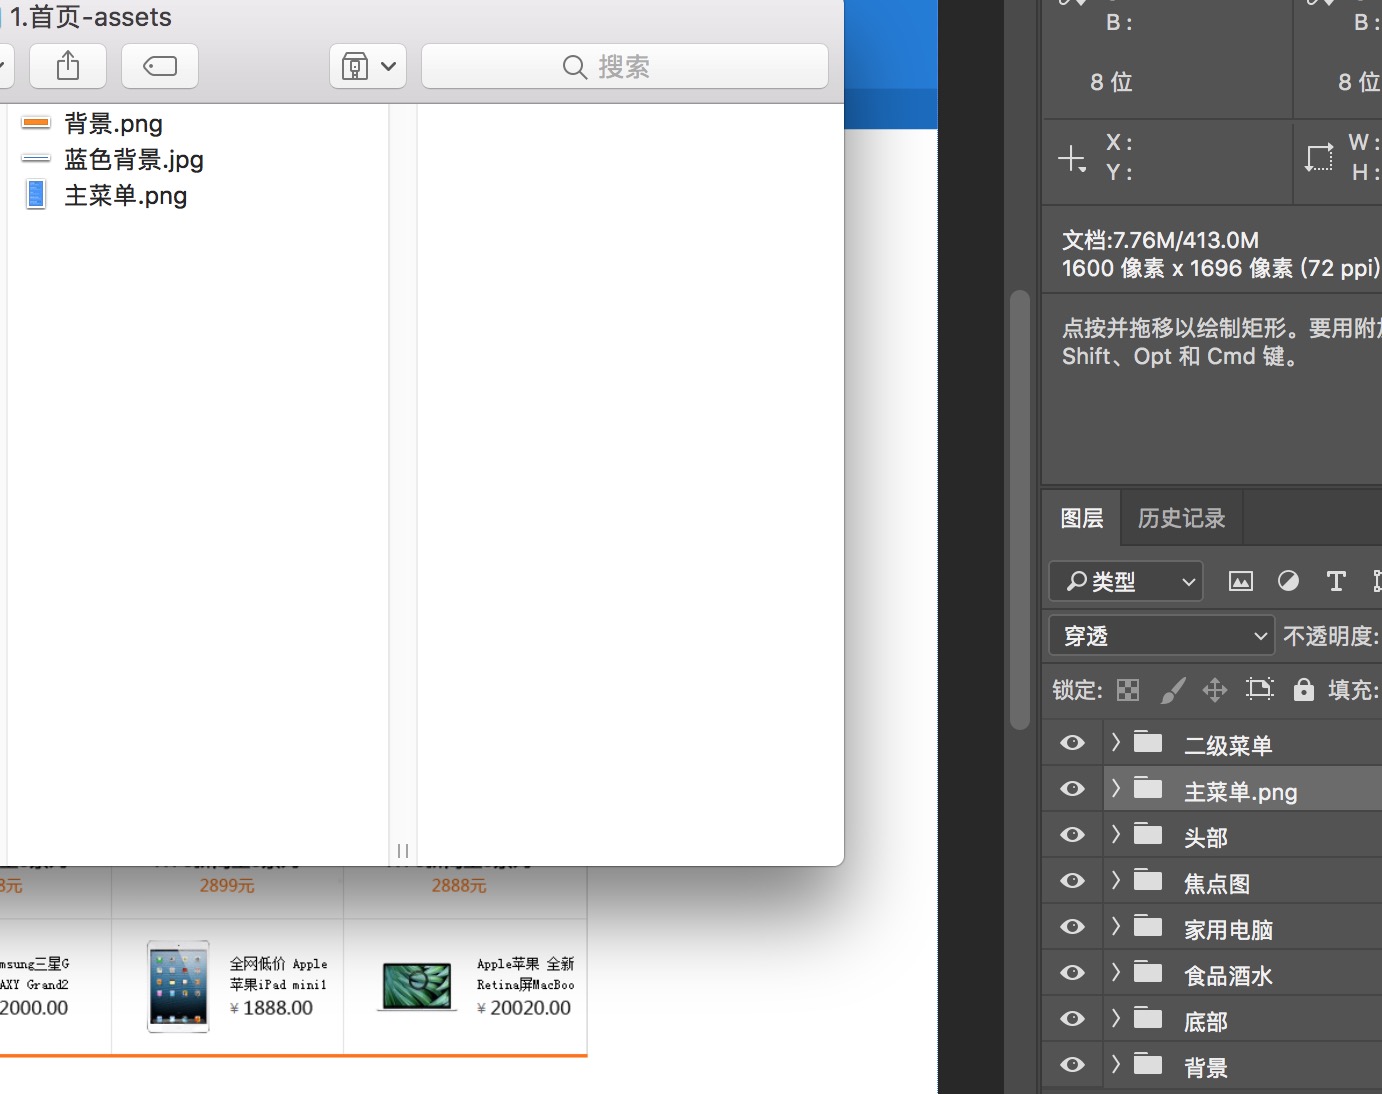Filter layers by pixel layers icon
Image resolution: width=1382 pixels, height=1094 pixels.
(x=1241, y=581)
